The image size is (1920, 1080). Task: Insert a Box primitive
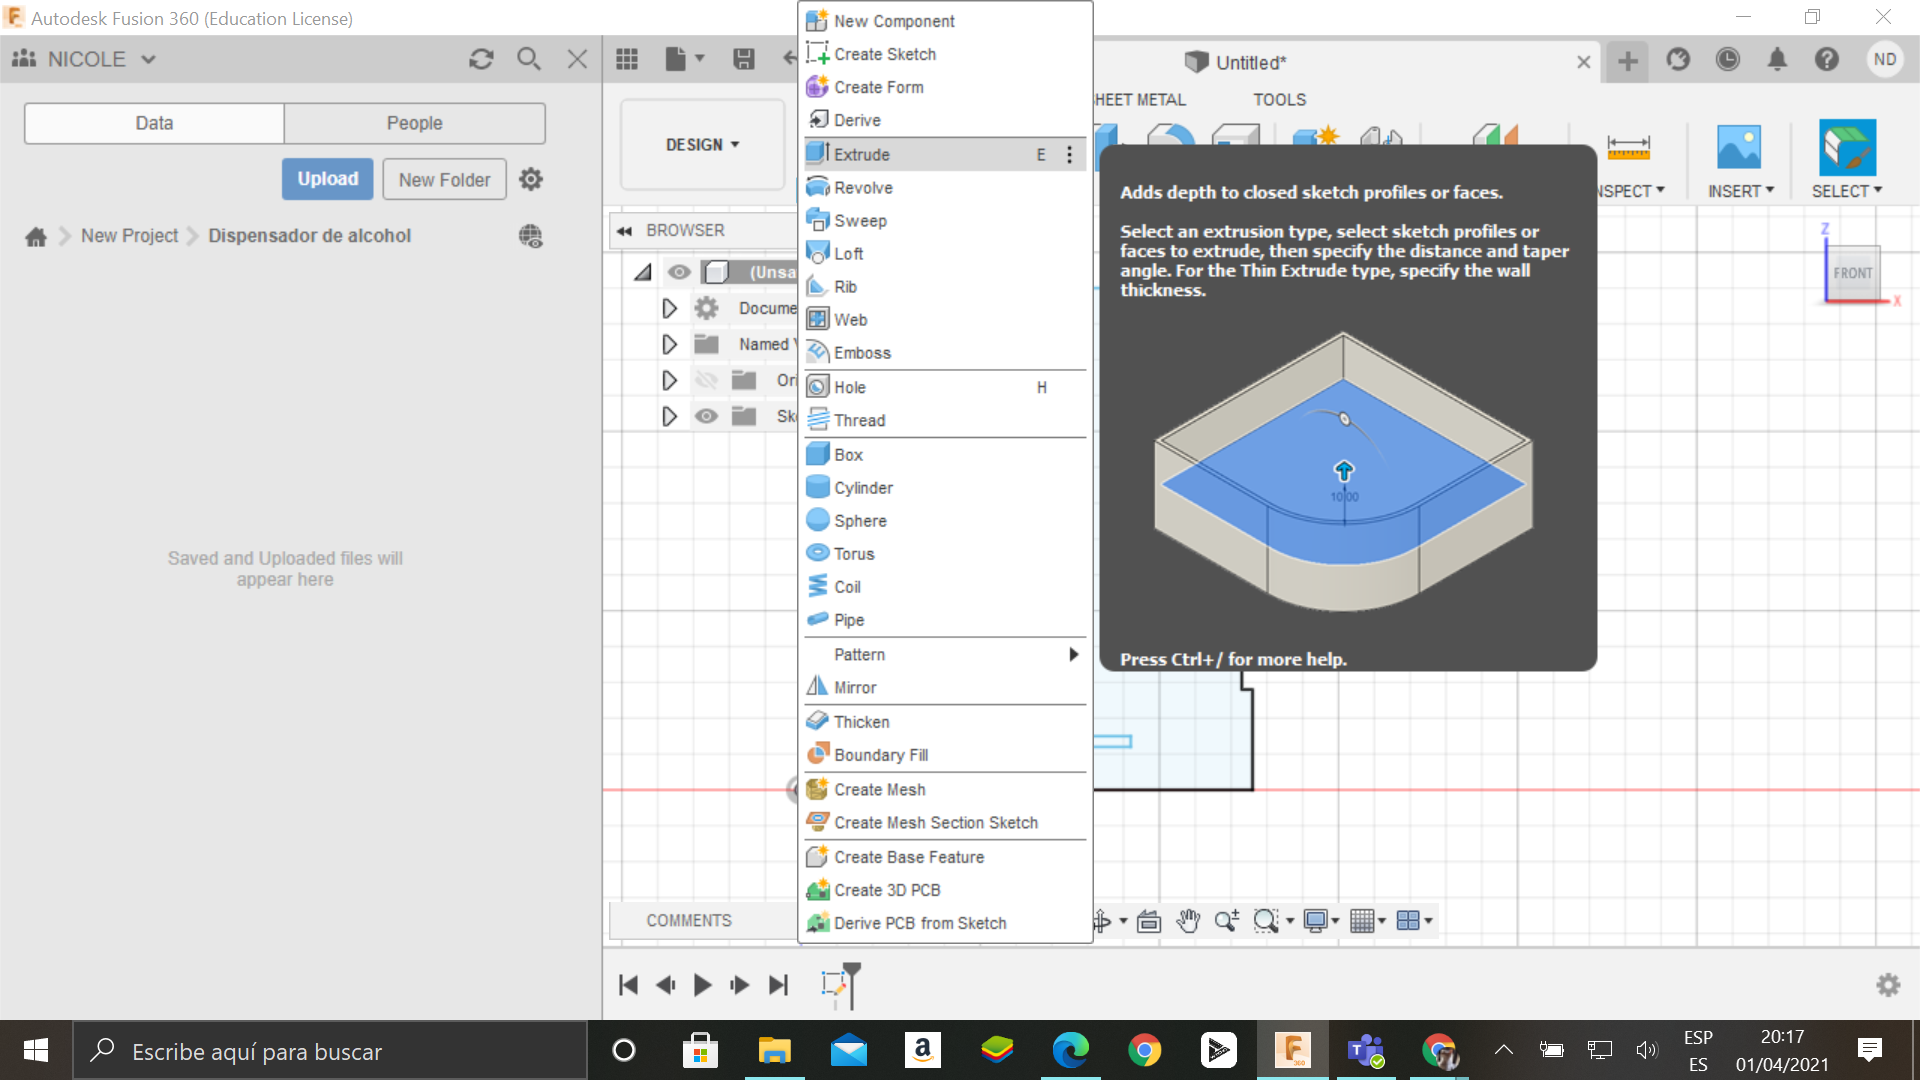pos(944,455)
